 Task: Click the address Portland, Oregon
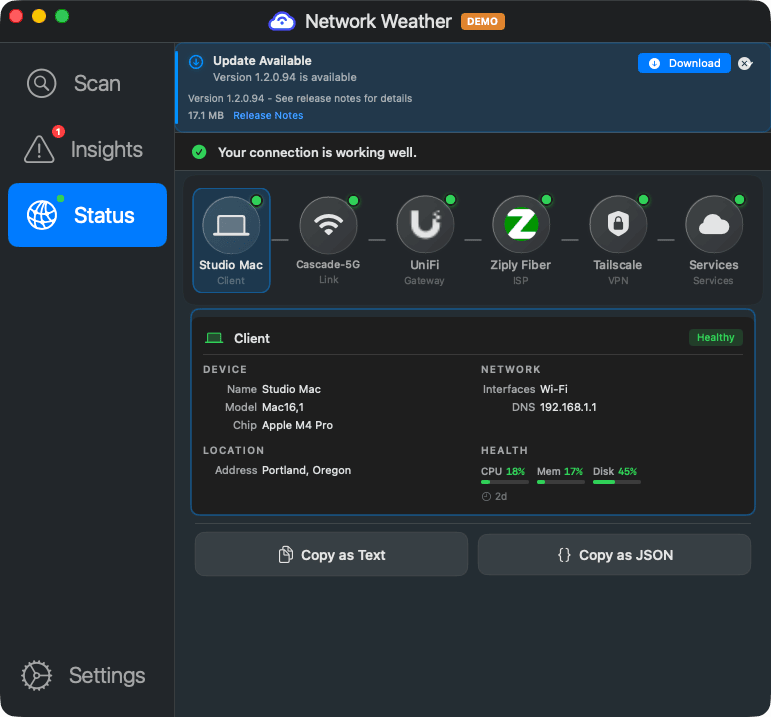306,470
